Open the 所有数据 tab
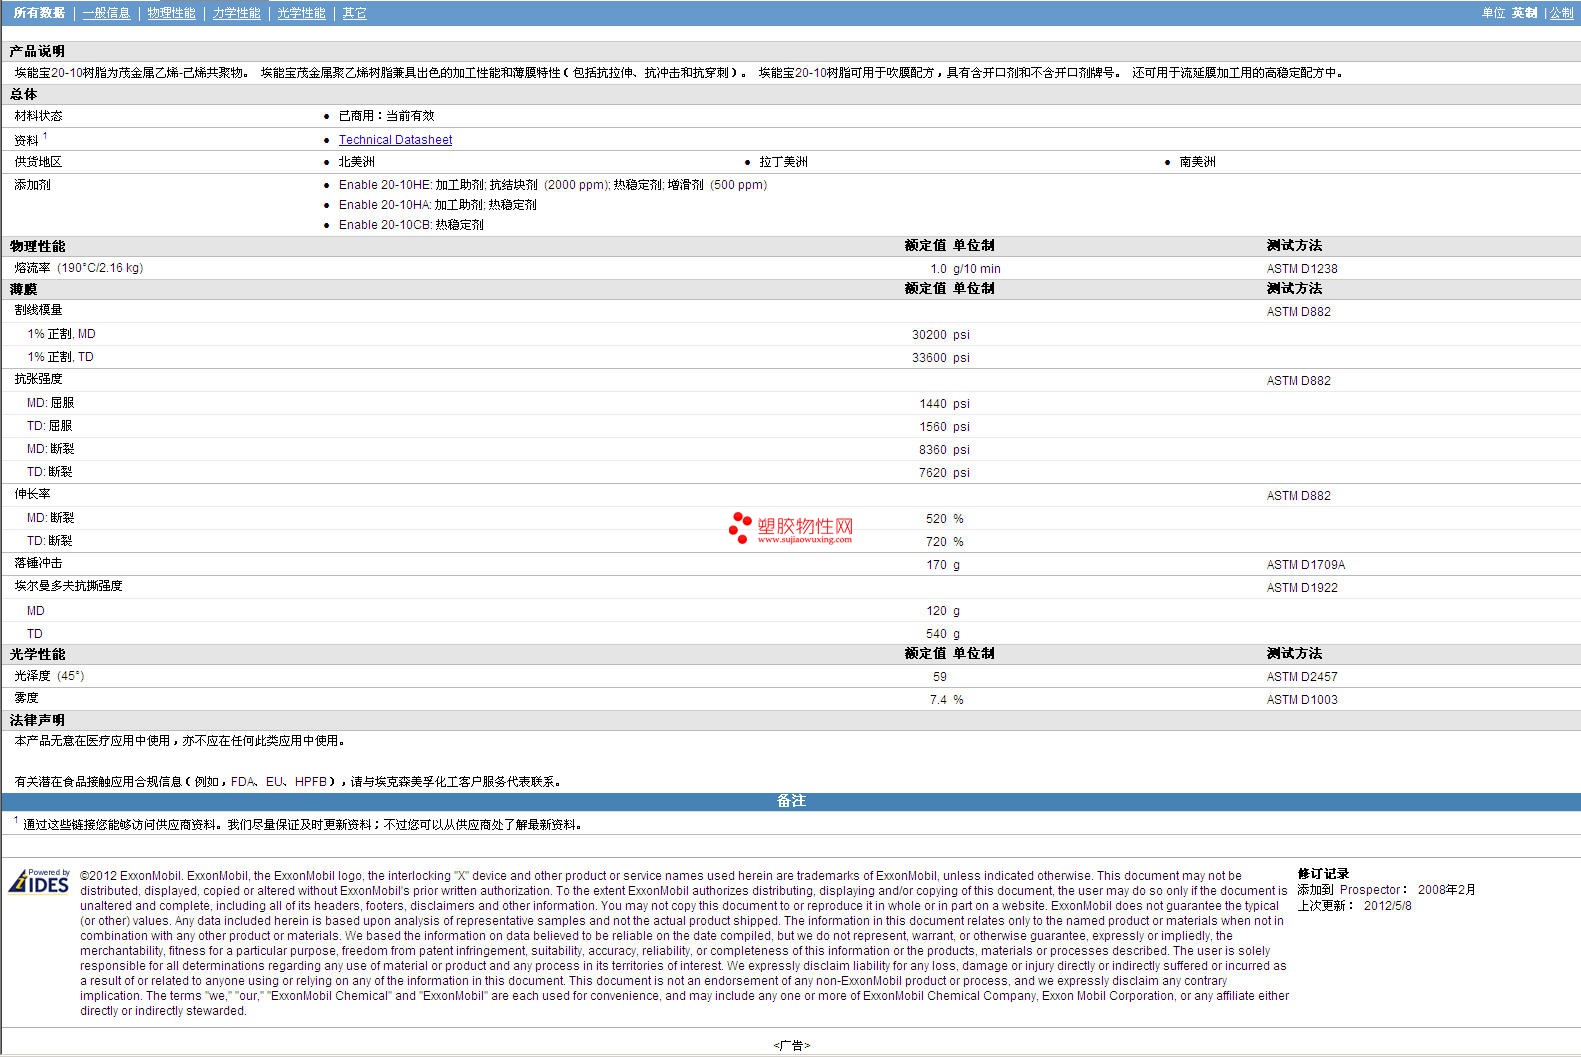The height and width of the screenshot is (1057, 1581). click(x=39, y=13)
